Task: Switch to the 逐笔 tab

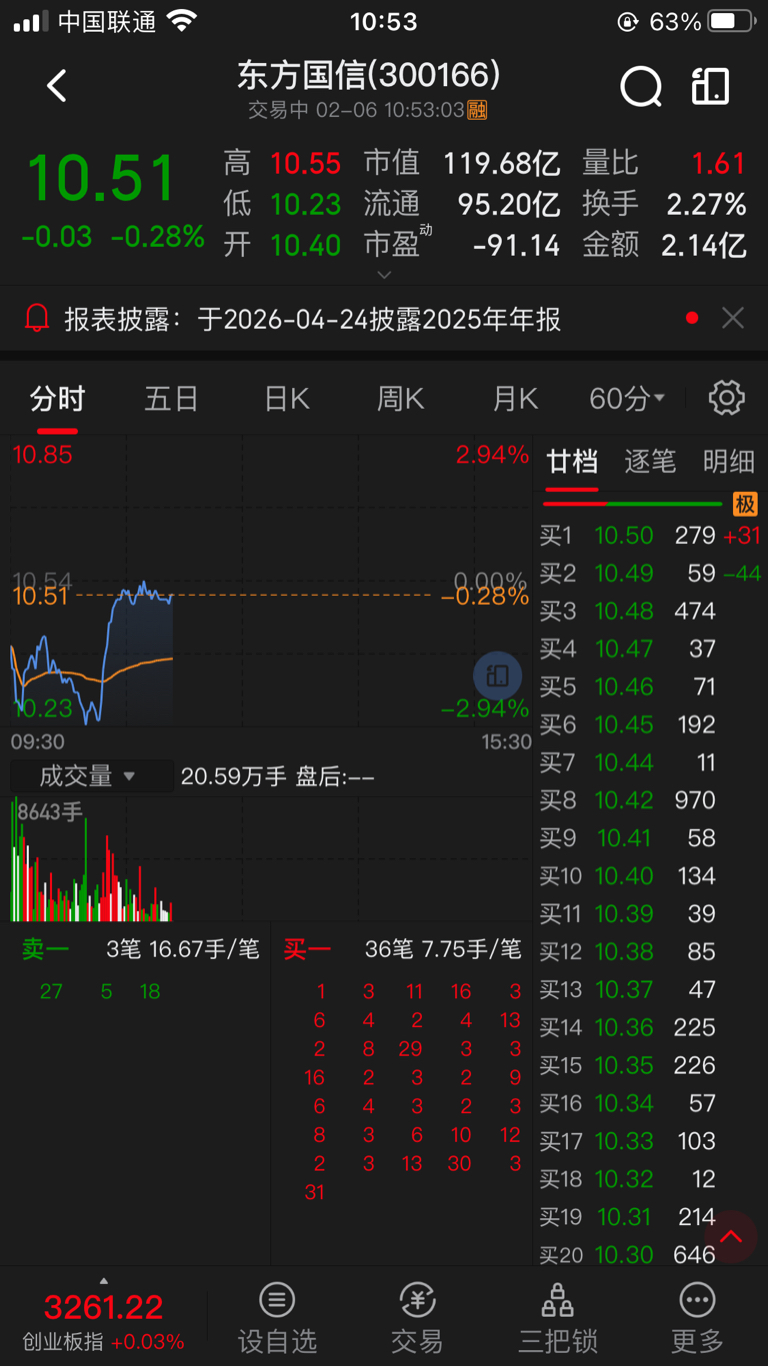Action: point(650,461)
